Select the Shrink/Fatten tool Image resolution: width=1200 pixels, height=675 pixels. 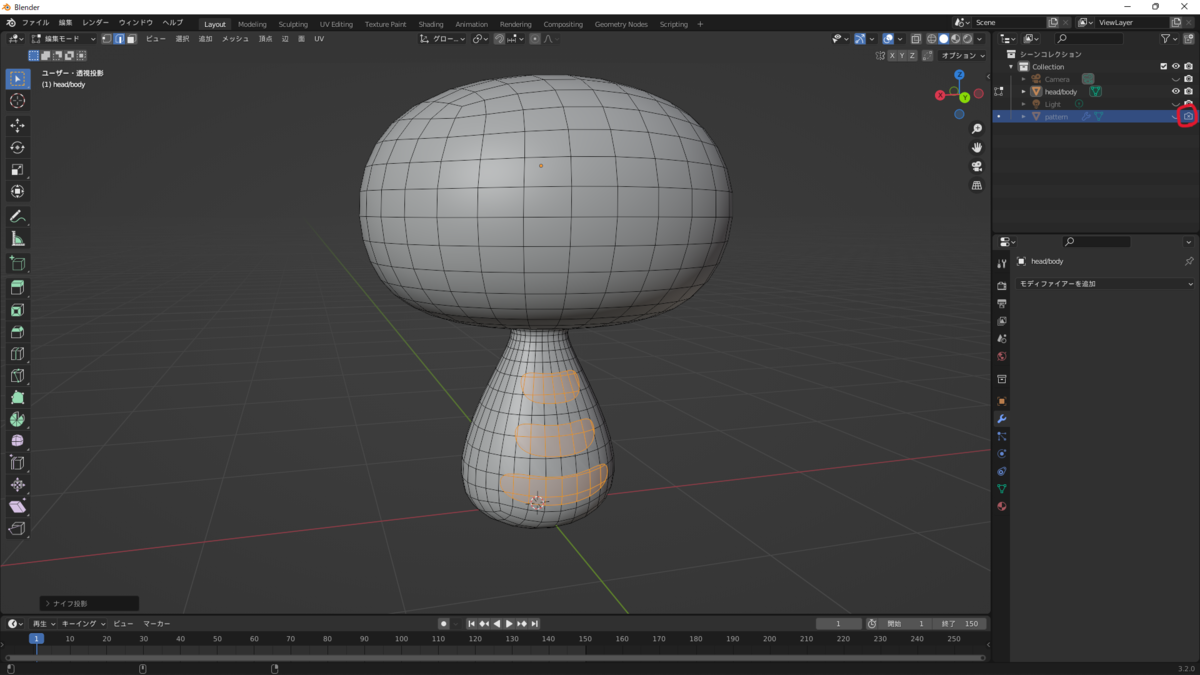pyautogui.click(x=17, y=485)
